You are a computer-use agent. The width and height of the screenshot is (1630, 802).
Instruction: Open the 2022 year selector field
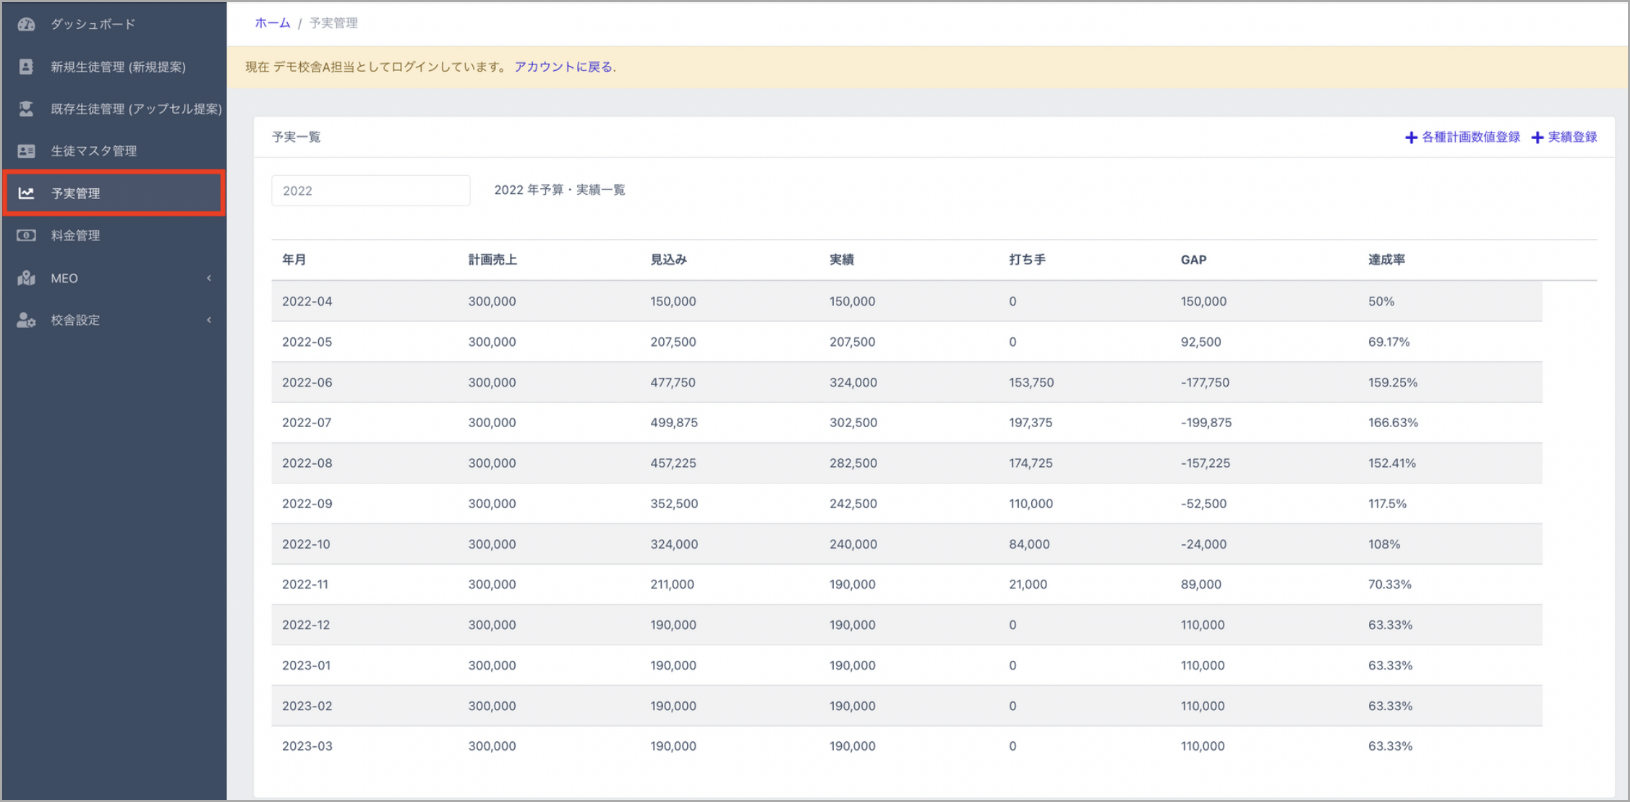370,191
